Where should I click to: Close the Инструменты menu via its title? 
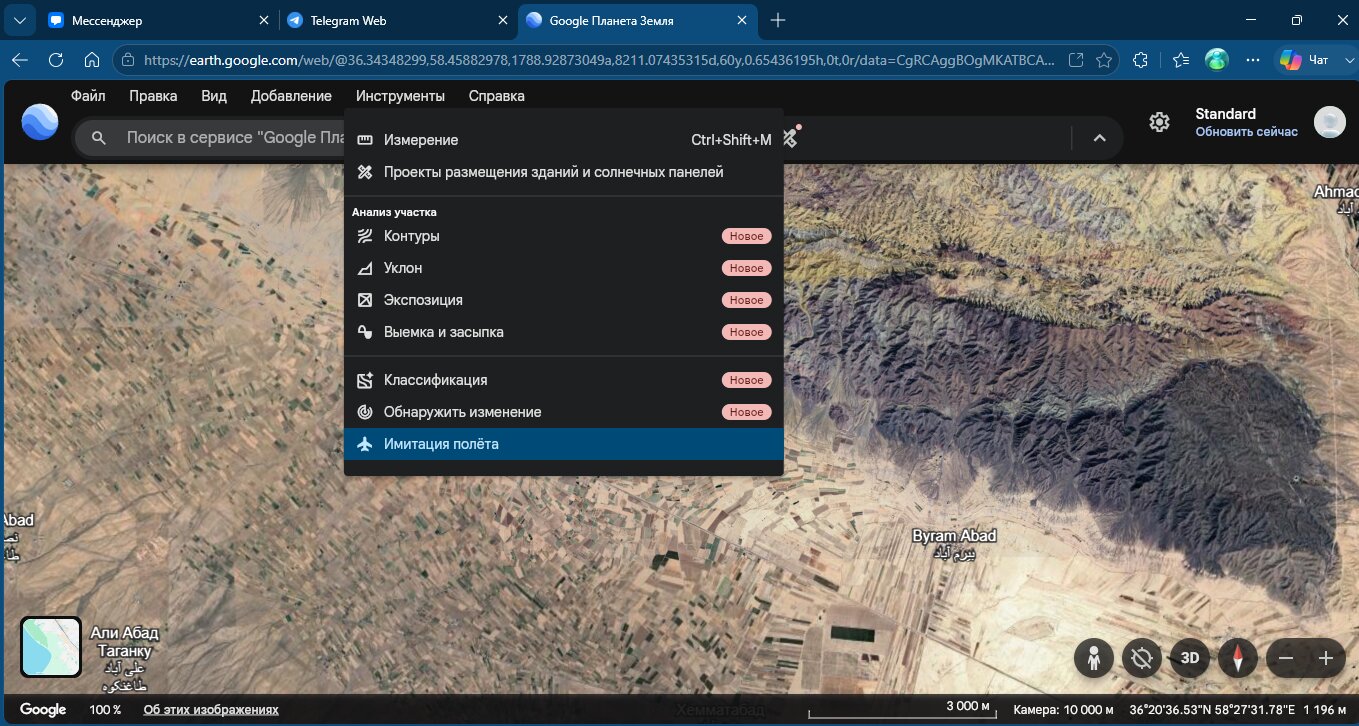400,96
